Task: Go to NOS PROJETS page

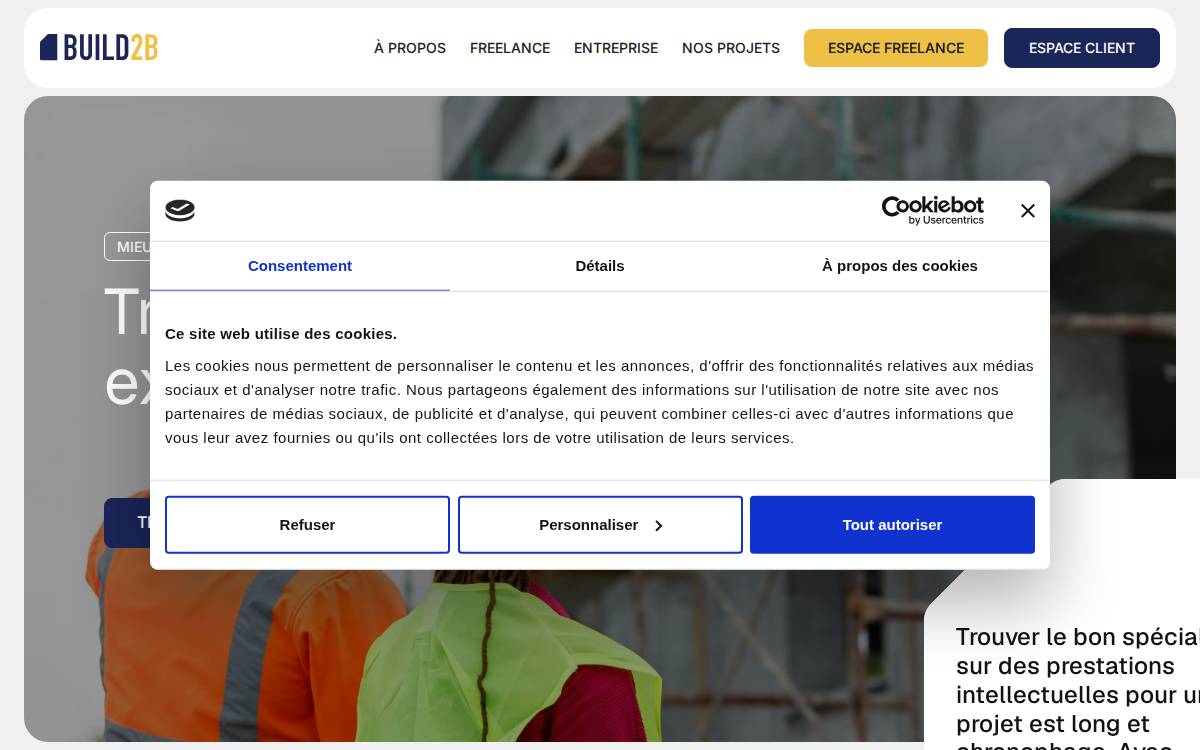Action: tap(731, 48)
